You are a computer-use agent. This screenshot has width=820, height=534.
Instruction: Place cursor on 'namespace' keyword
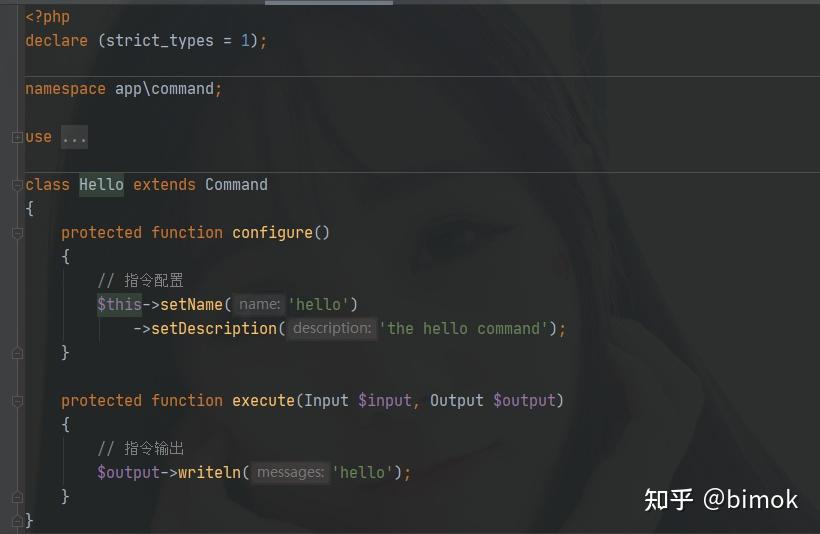pyautogui.click(x=65, y=89)
